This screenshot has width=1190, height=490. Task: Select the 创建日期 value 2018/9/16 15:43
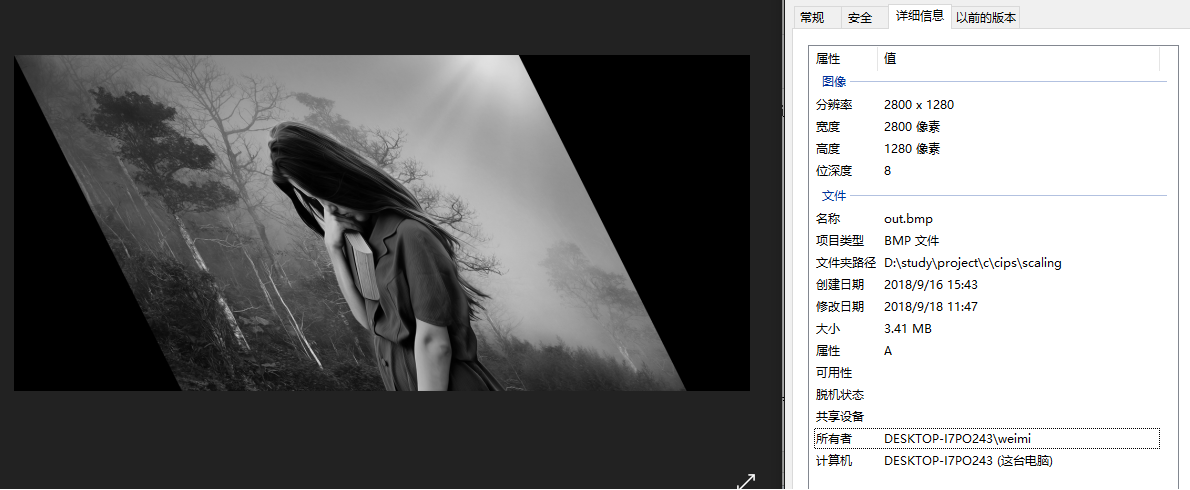931,285
